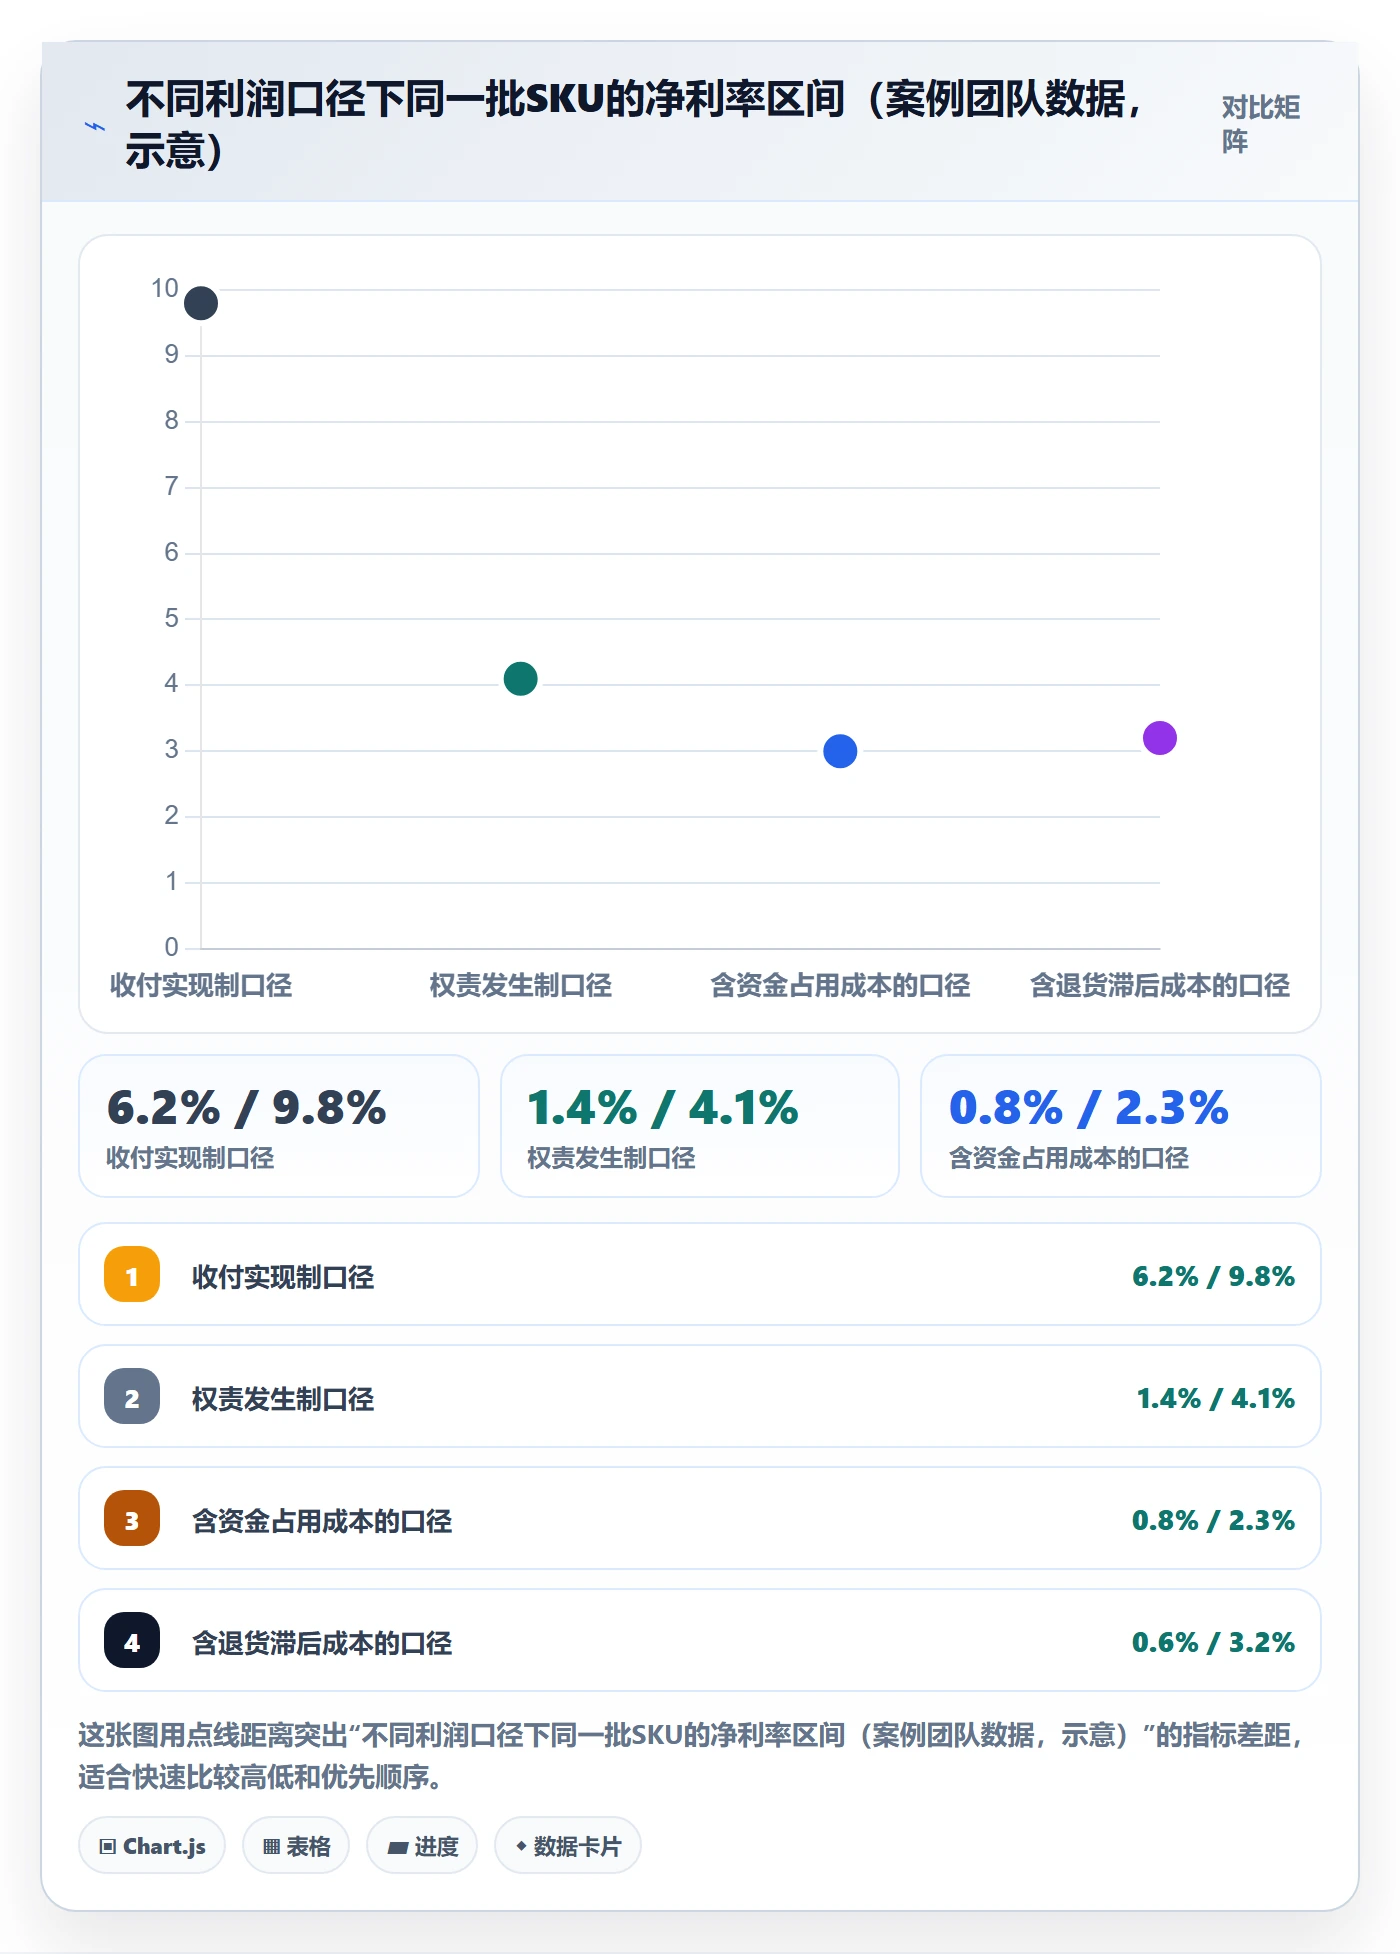Screen dimensions: 1400x1954
Task: Select the green data point for 权责发生制口径
Action: point(520,679)
